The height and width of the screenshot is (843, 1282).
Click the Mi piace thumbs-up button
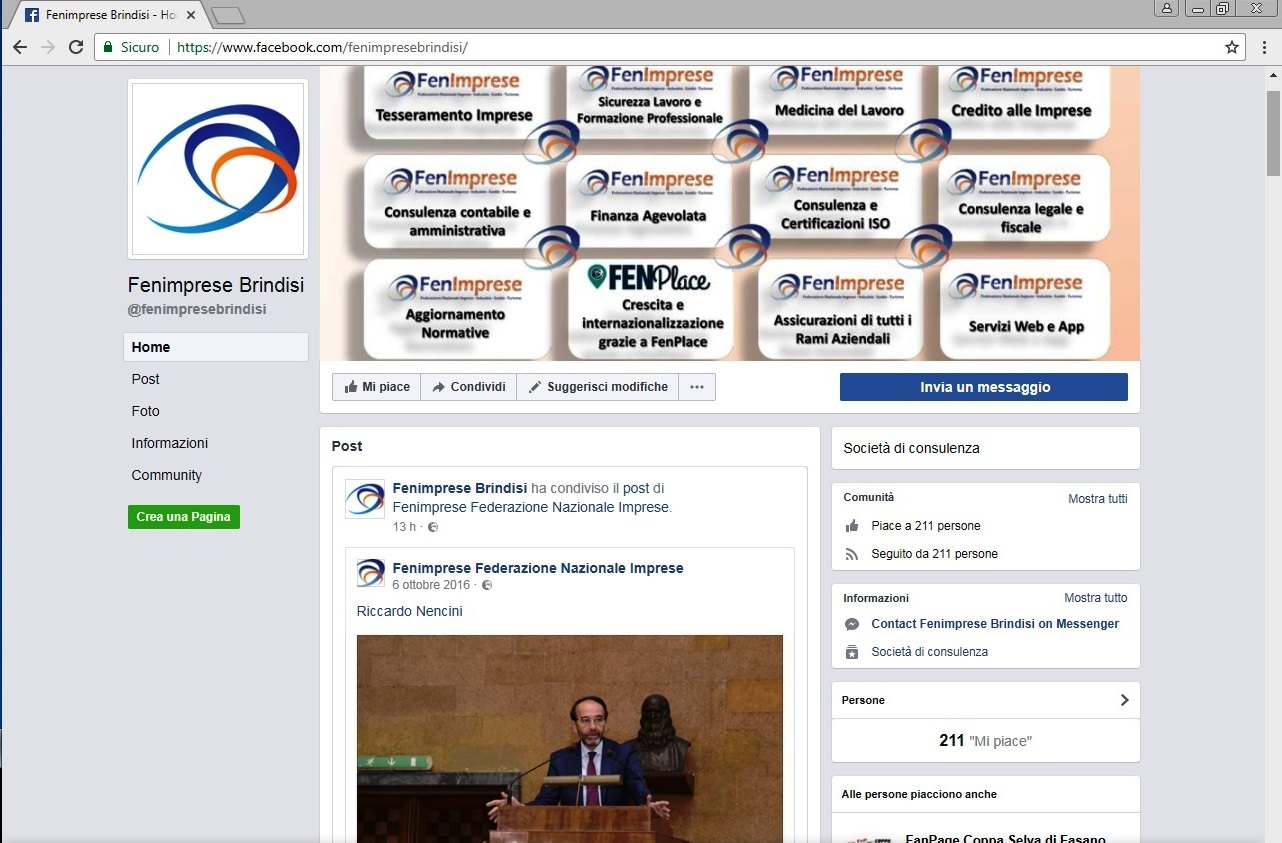377,387
